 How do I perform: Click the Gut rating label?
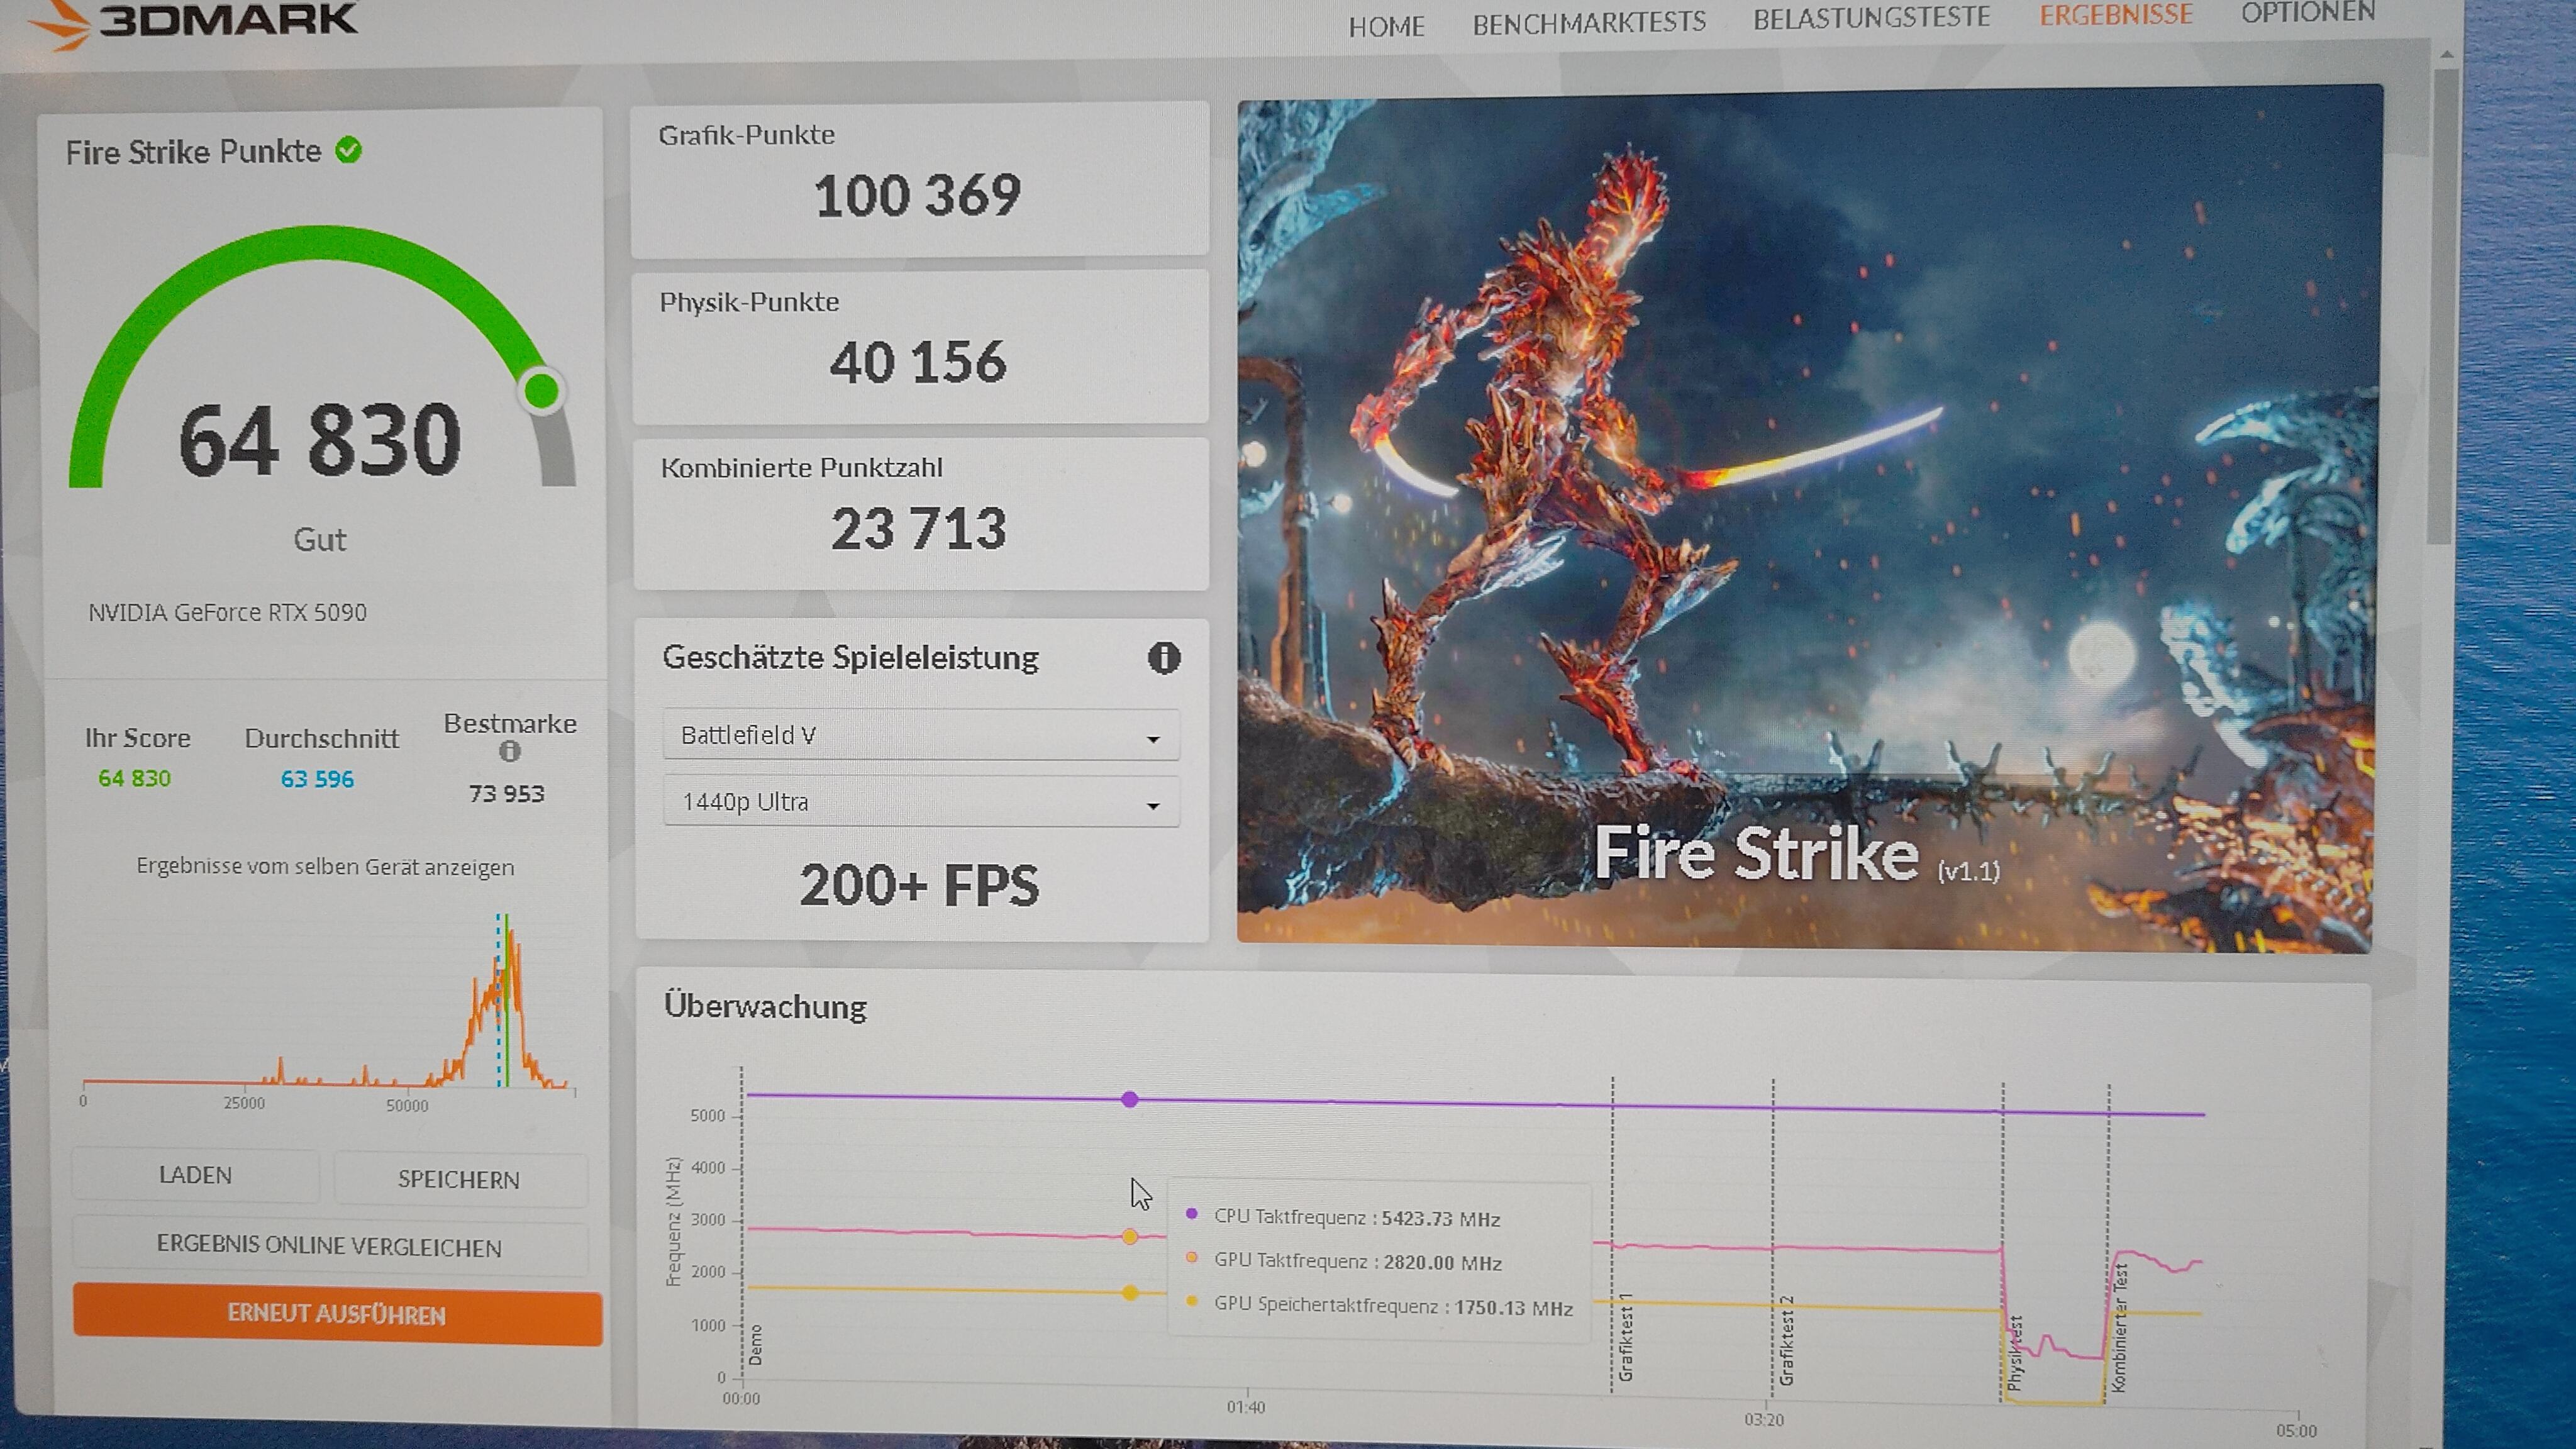(320, 540)
